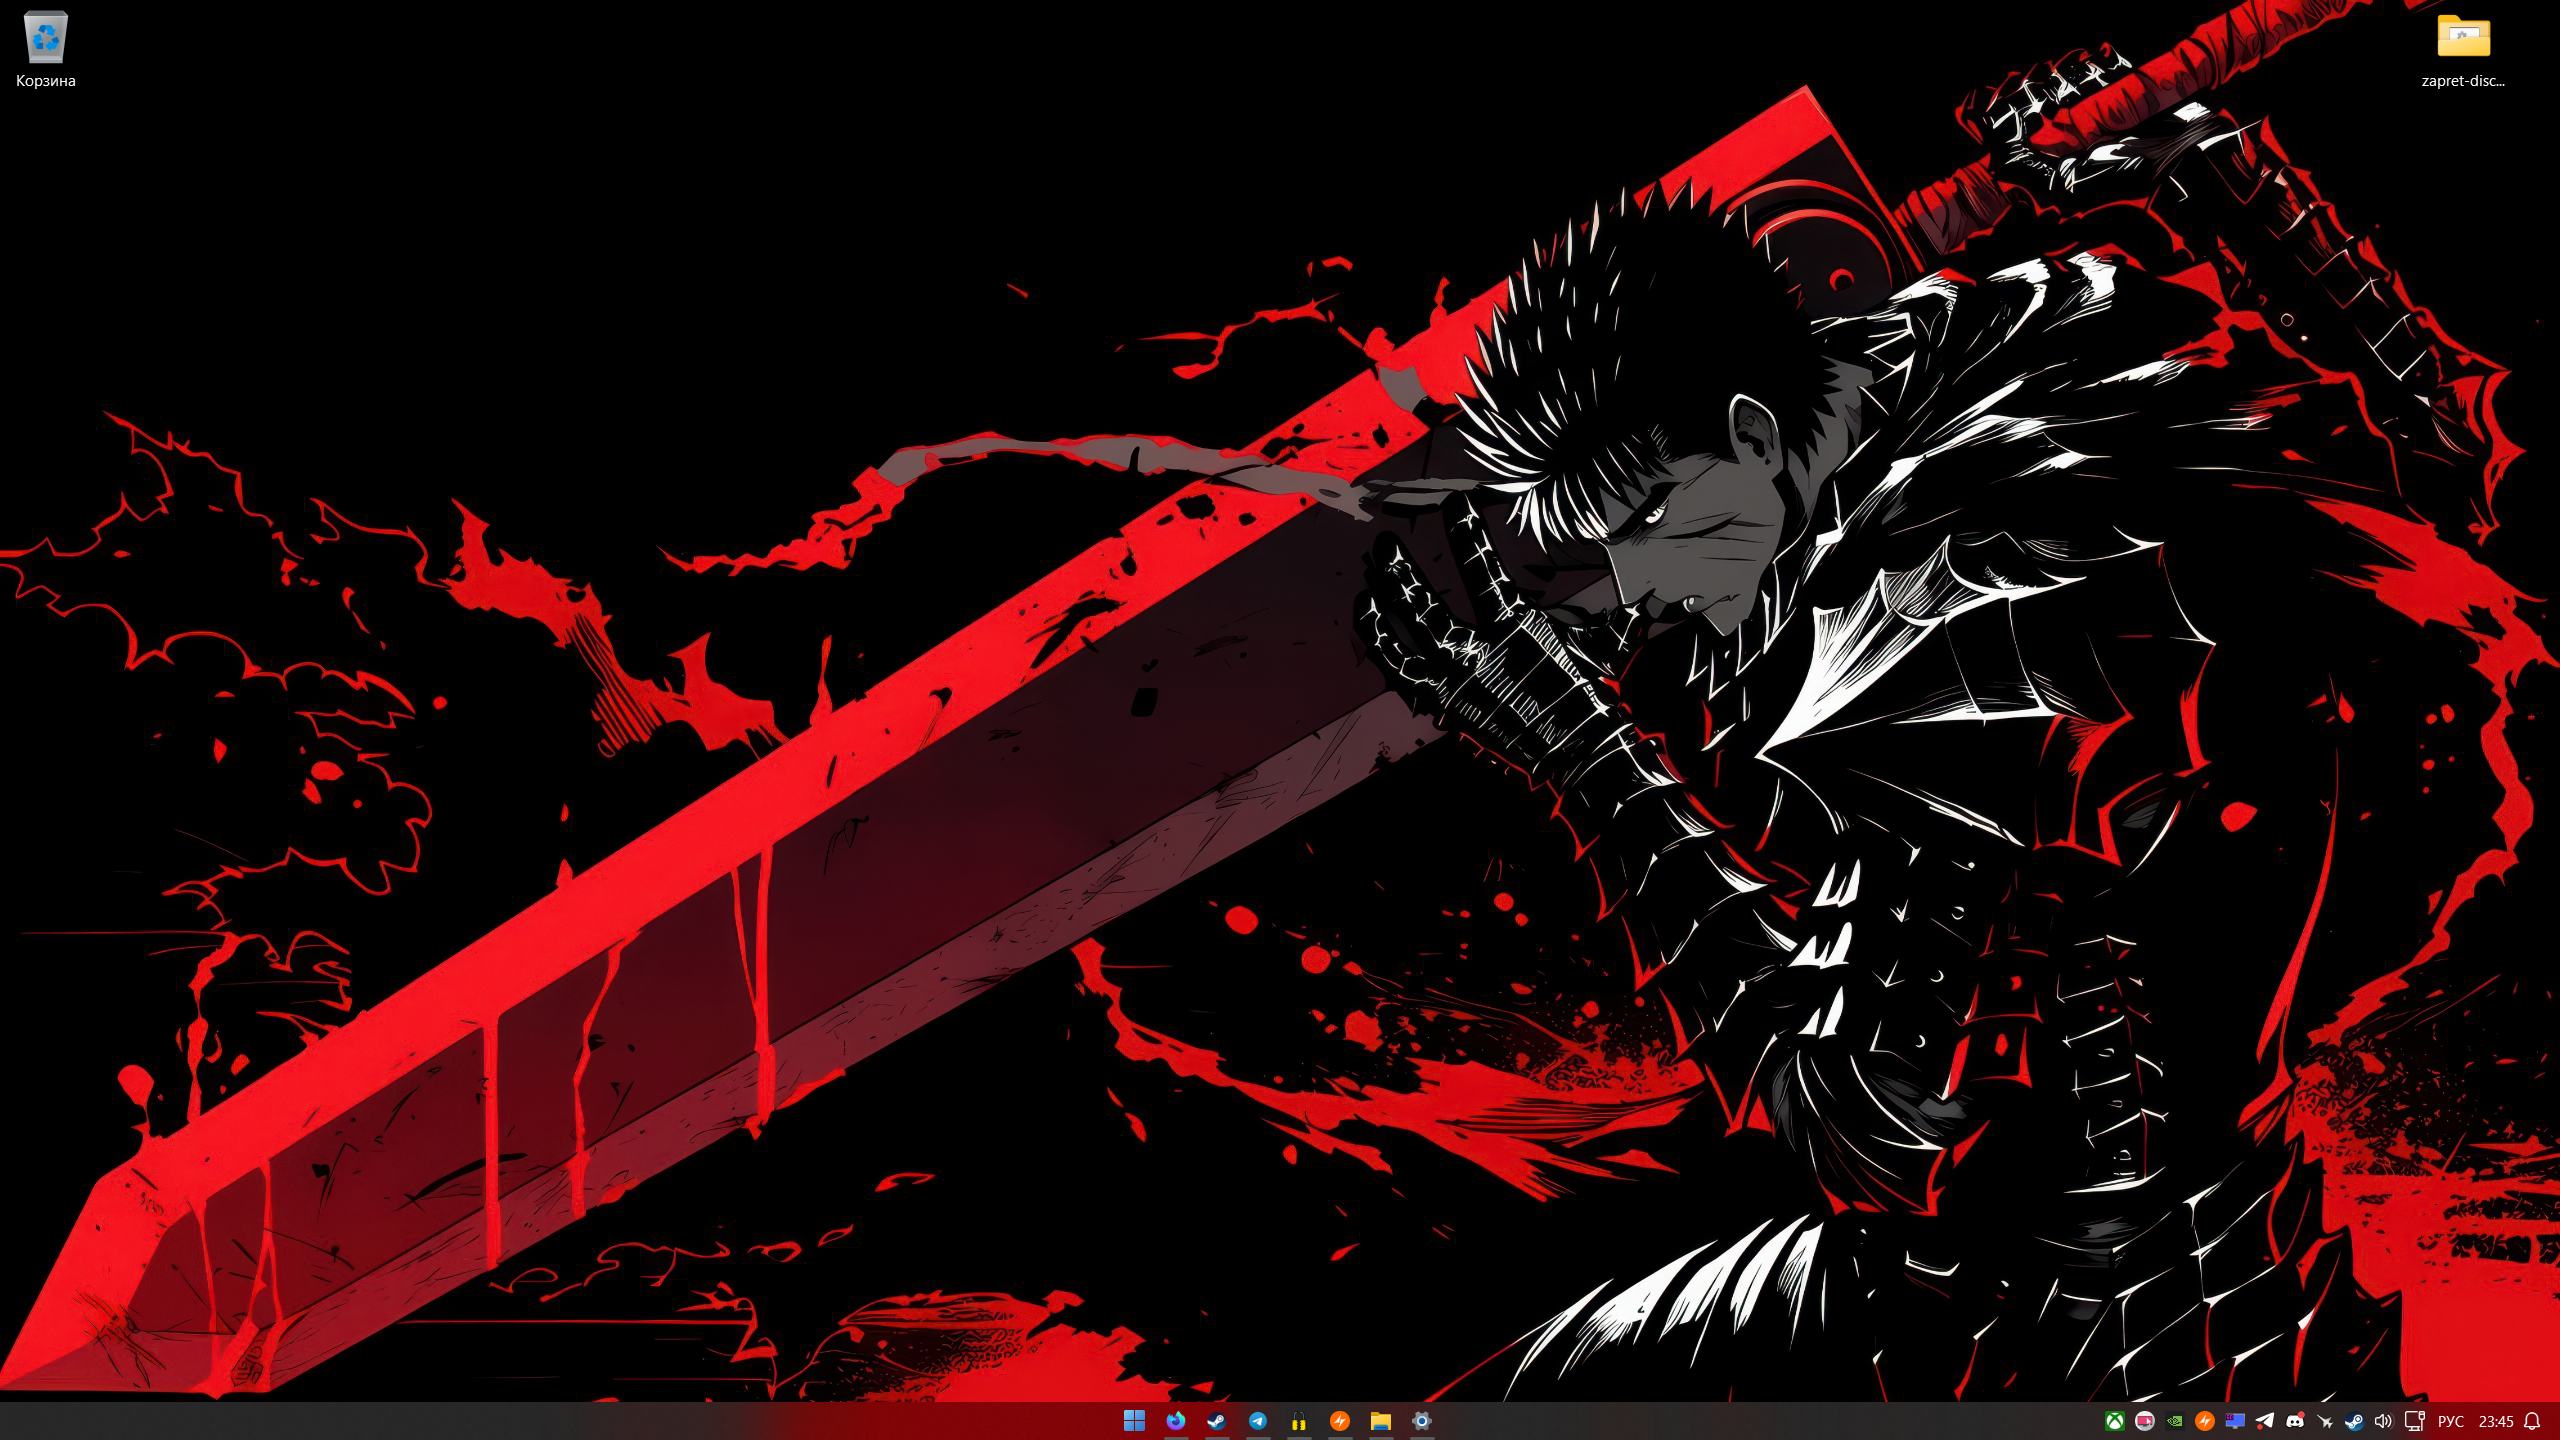Open the notifications bell
The height and width of the screenshot is (1440, 2560).
pos(2533,1421)
